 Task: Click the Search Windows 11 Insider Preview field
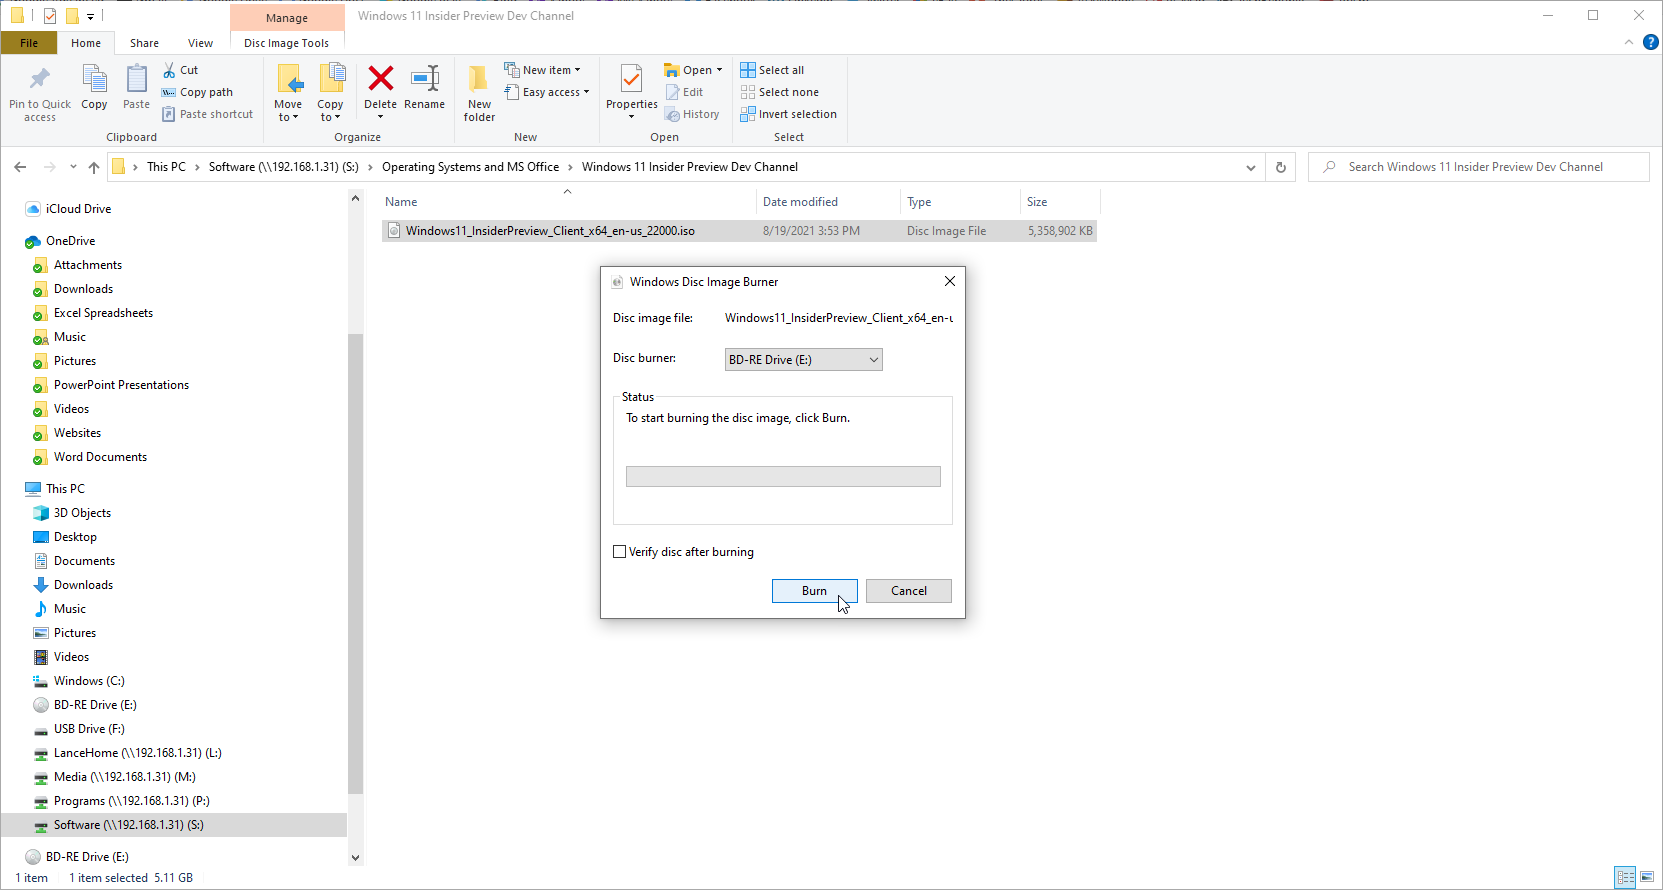coord(1478,167)
